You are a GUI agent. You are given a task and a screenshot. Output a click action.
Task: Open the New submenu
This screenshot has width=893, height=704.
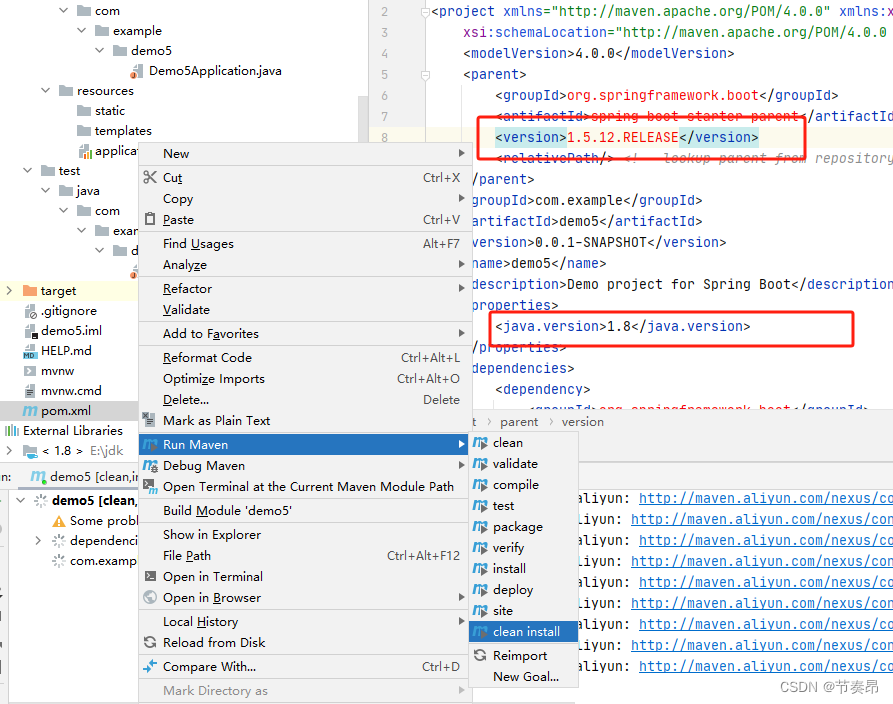click(x=303, y=153)
